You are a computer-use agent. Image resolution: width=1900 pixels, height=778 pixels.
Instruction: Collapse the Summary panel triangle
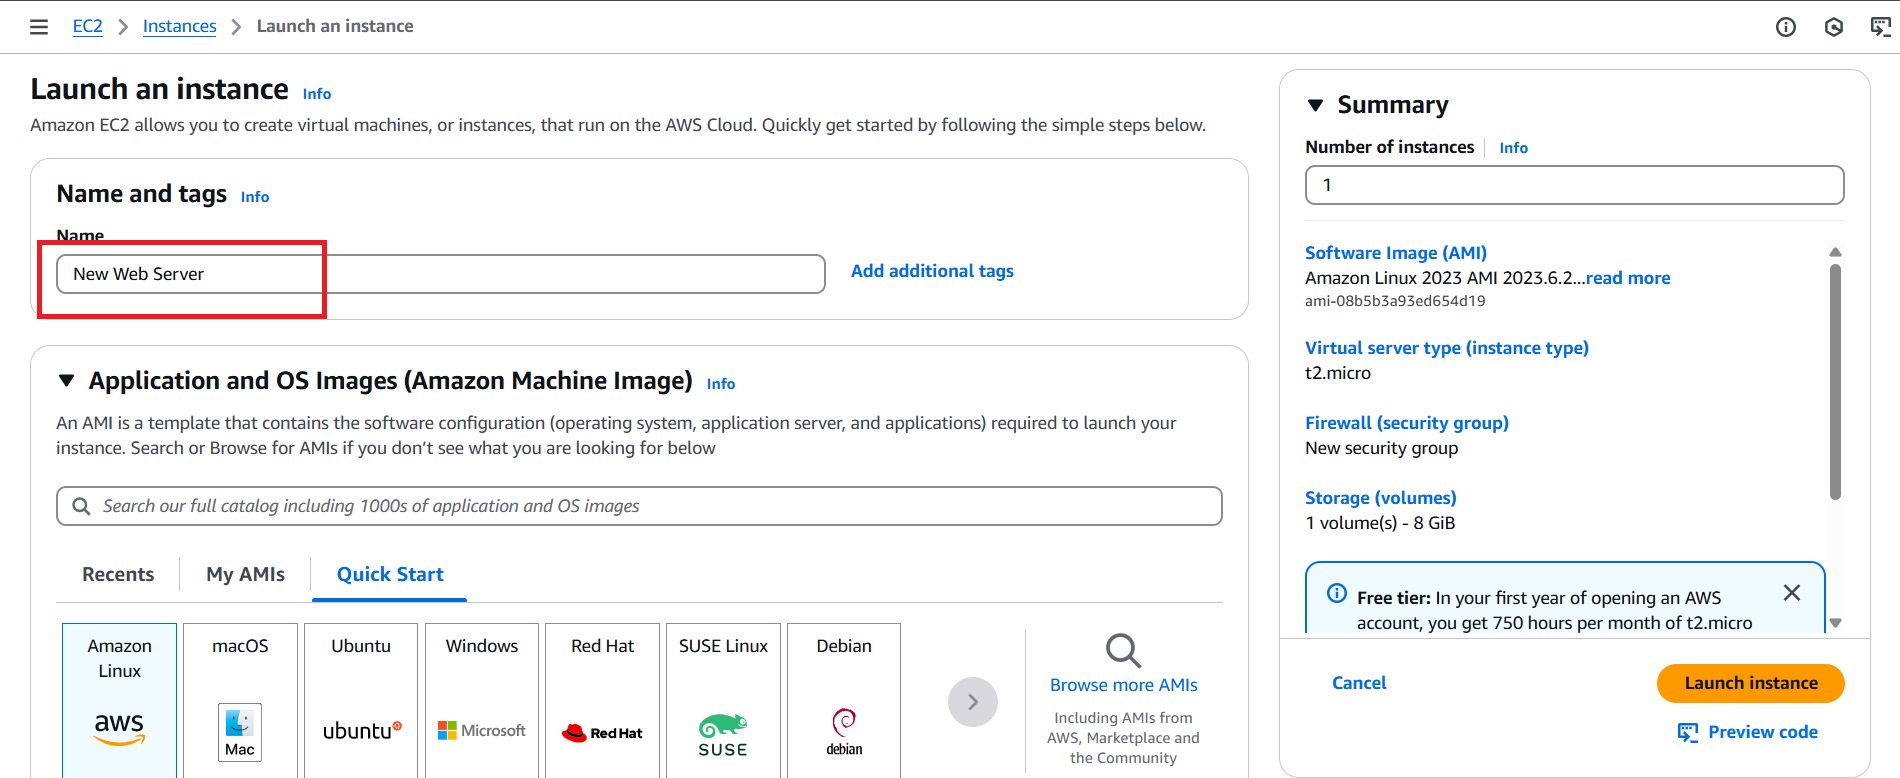[x=1316, y=105]
